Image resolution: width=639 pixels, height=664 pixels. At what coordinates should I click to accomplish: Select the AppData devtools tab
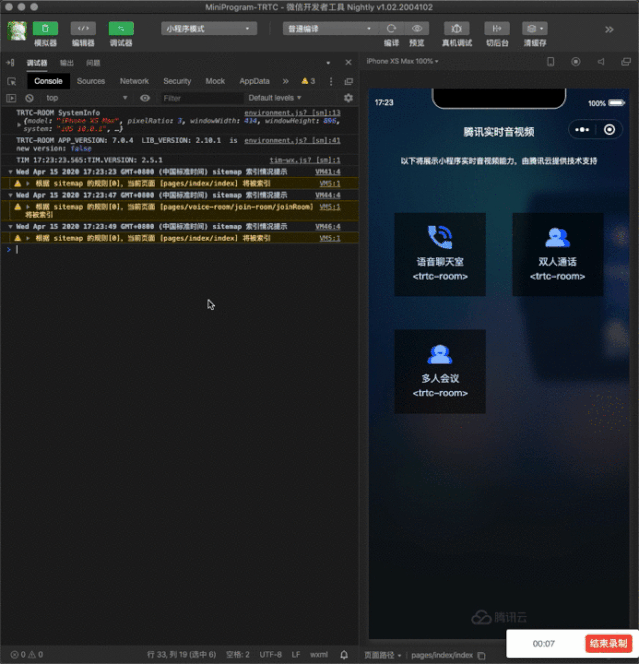pos(254,81)
